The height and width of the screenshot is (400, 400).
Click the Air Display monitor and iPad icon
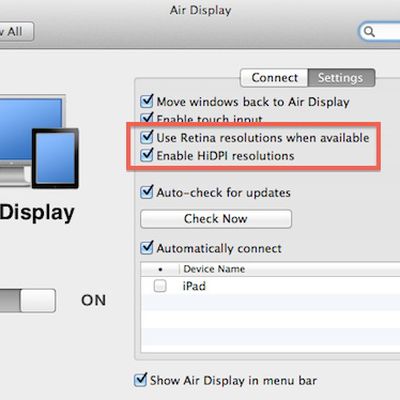pos(39,142)
